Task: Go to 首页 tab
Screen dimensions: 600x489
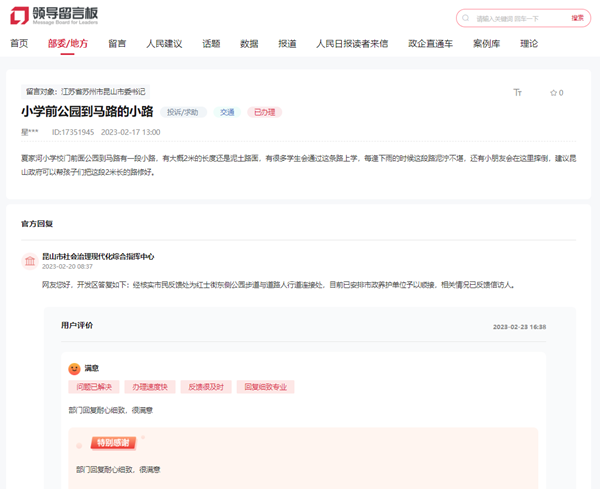Action: click(19, 44)
